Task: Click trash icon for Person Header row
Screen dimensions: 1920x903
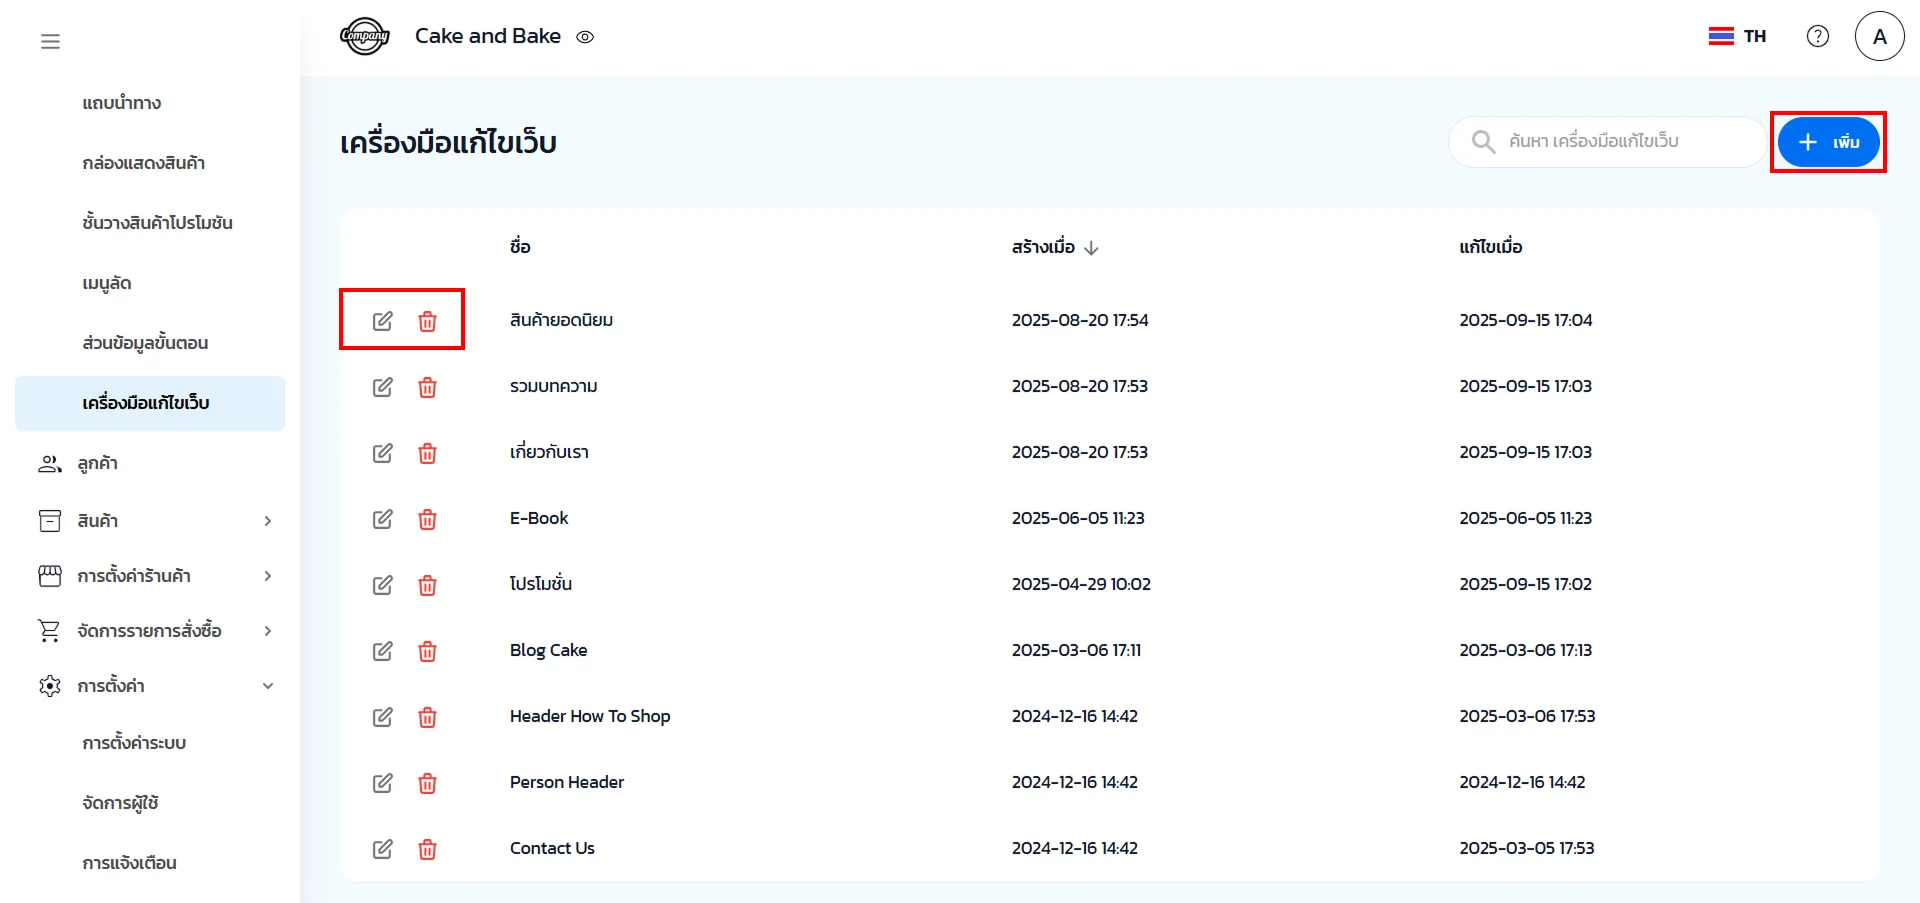Action: coord(427,783)
